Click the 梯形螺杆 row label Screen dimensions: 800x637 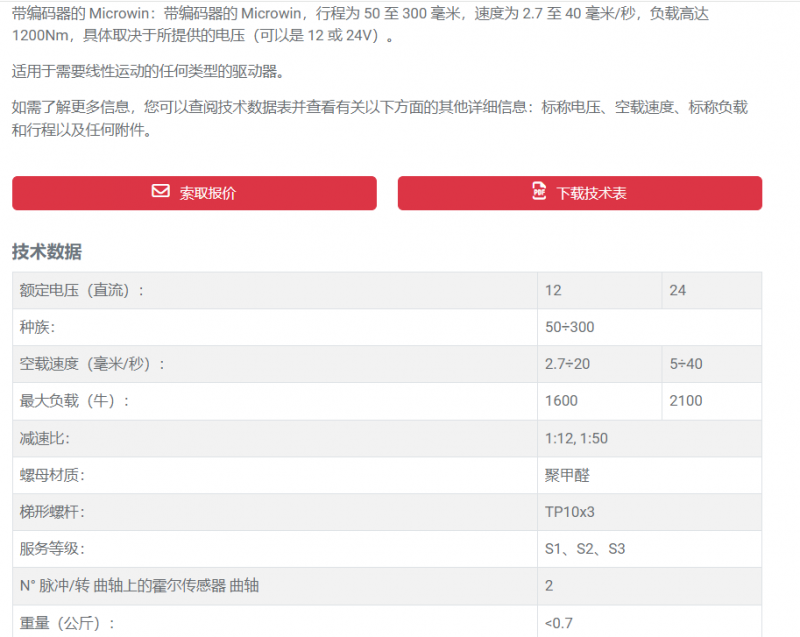(52, 512)
